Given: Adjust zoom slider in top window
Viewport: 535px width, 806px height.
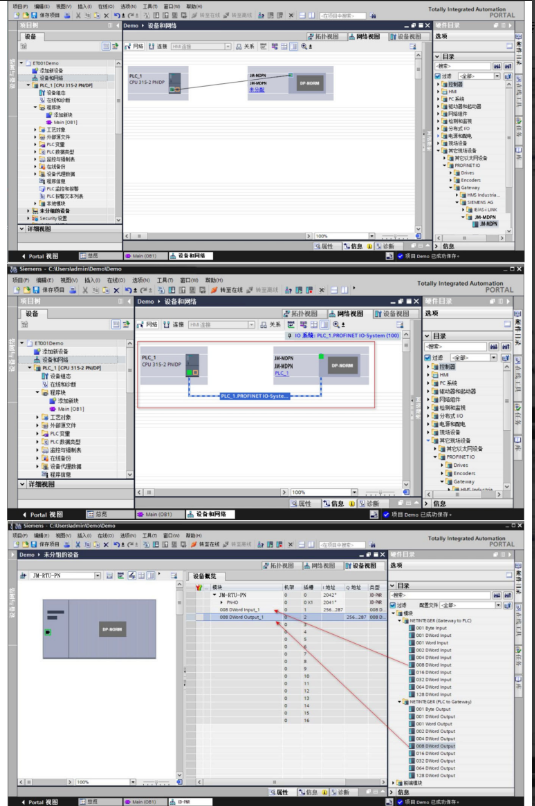Looking at the screenshot, I should pyautogui.click(x=395, y=236).
